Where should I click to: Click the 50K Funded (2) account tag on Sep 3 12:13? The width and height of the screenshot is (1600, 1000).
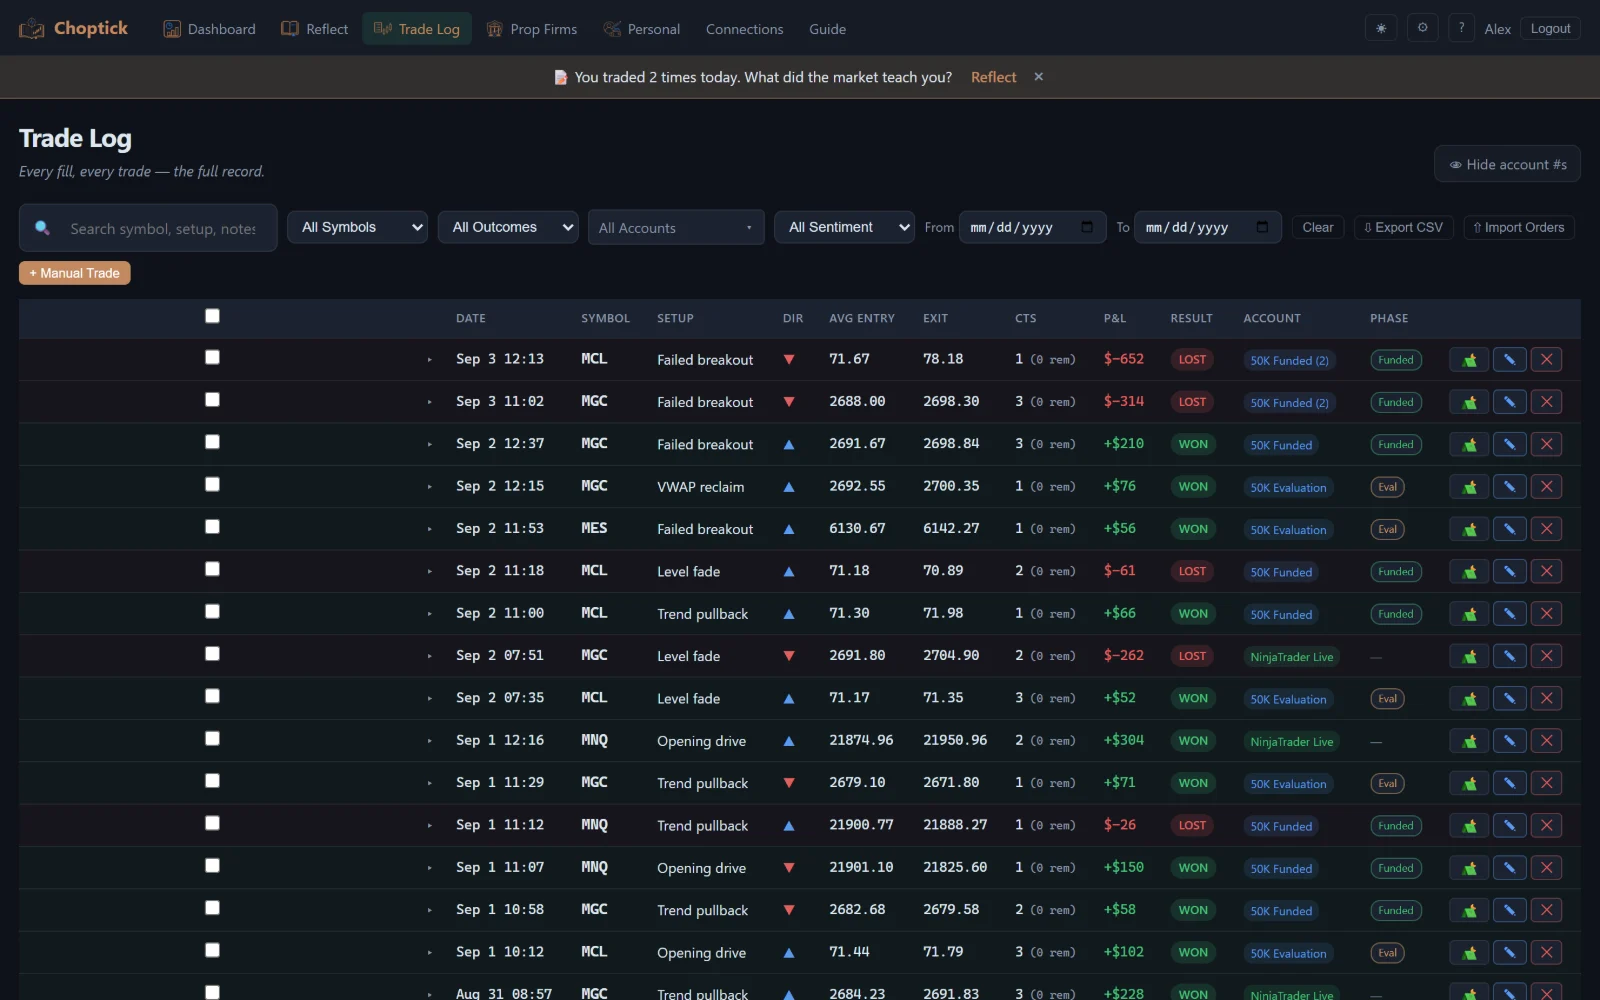[x=1289, y=360]
